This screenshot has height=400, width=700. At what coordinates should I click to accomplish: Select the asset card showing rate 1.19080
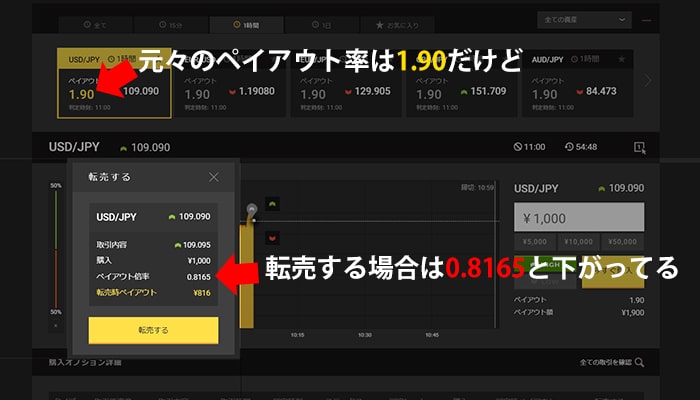point(230,83)
